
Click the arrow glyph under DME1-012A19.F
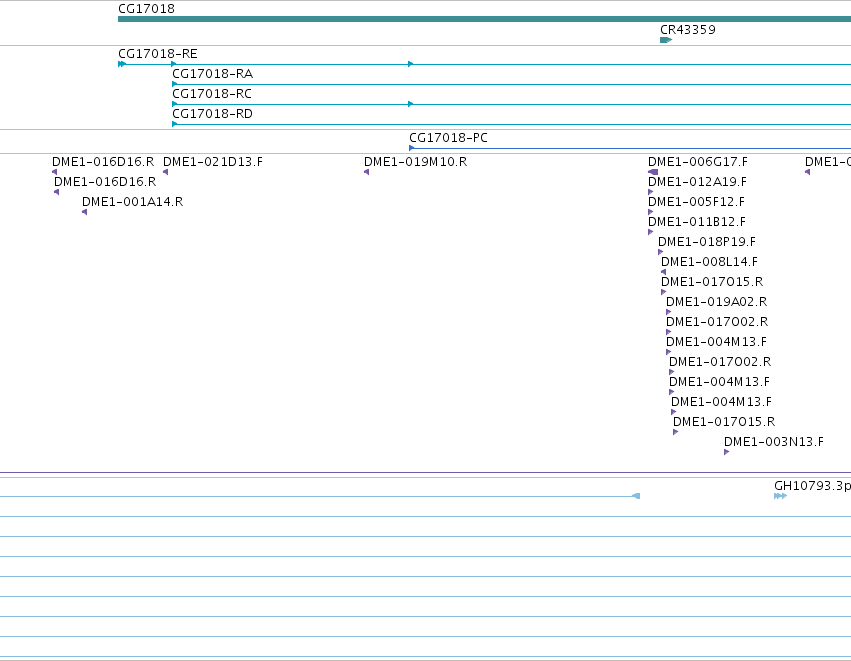651,192
